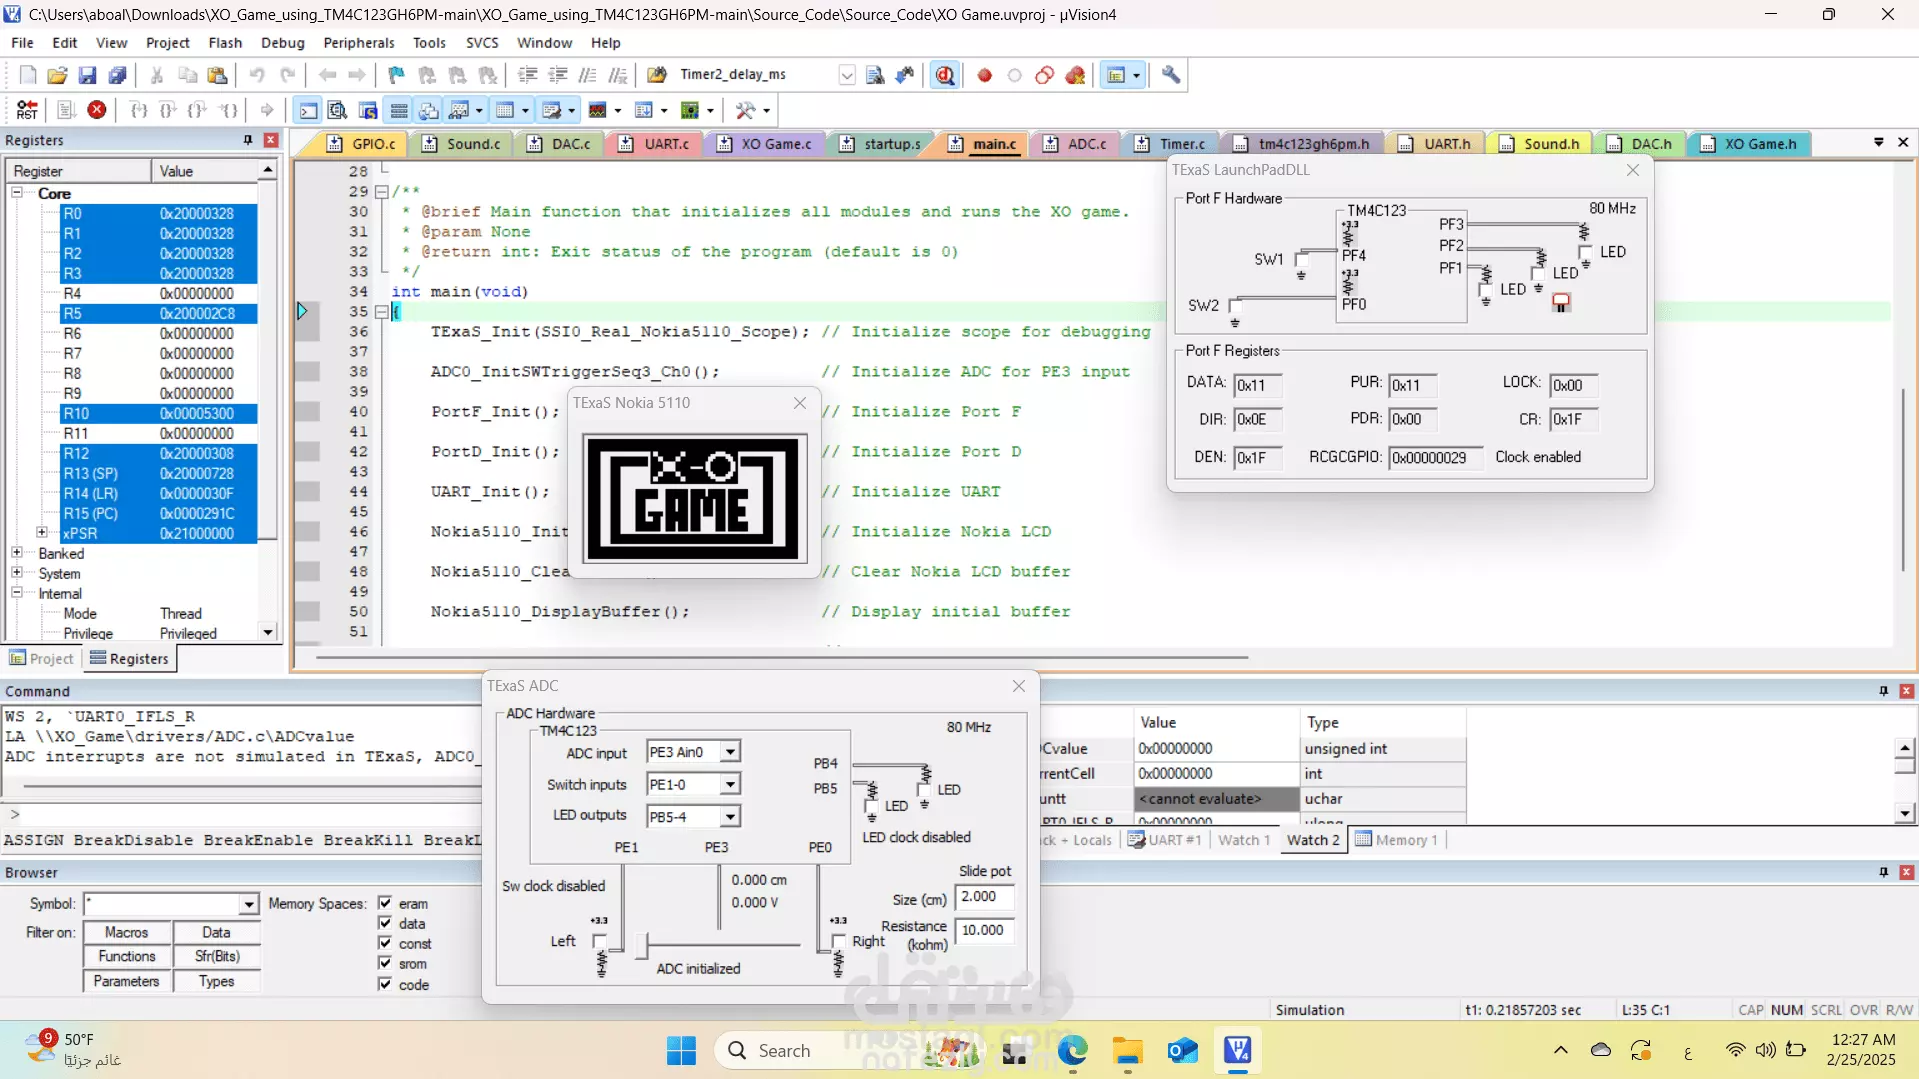Viewport: 1919px width, 1079px height.
Task: Click the Show Next Statement arrow icon
Action: [x=267, y=110]
